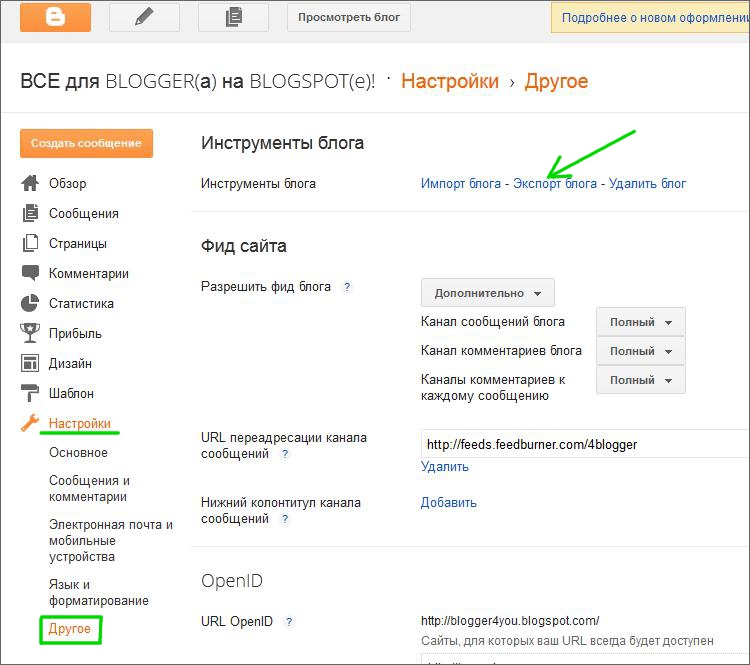The width and height of the screenshot is (750, 665).
Task: Click the Шаблон paint roller icon
Action: (30, 393)
